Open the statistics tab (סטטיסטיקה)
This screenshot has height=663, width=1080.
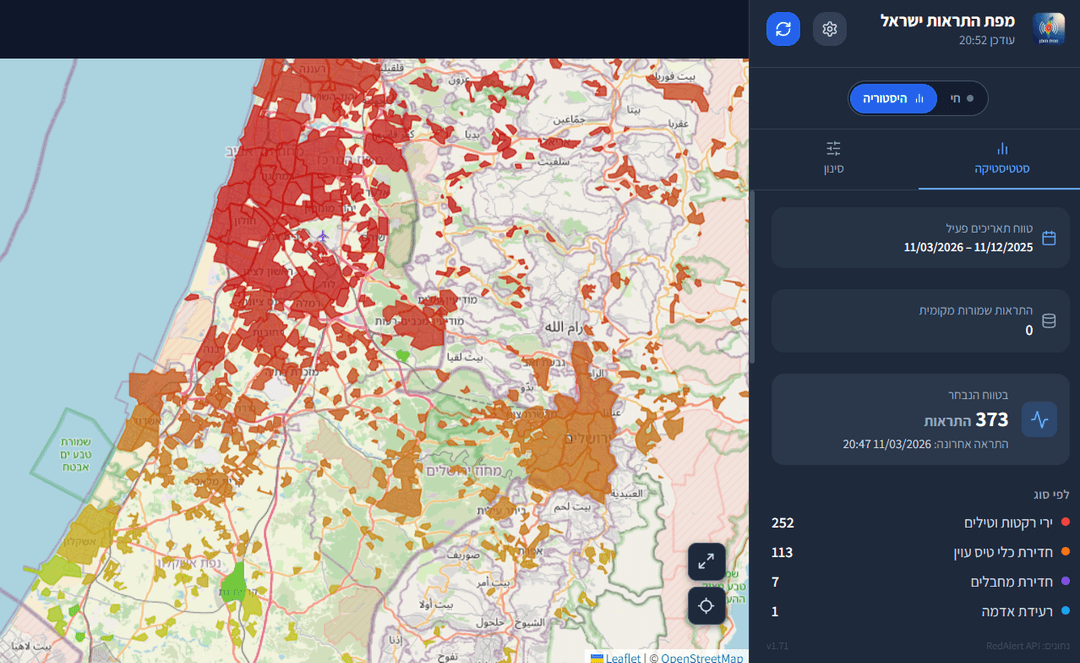1001,158
